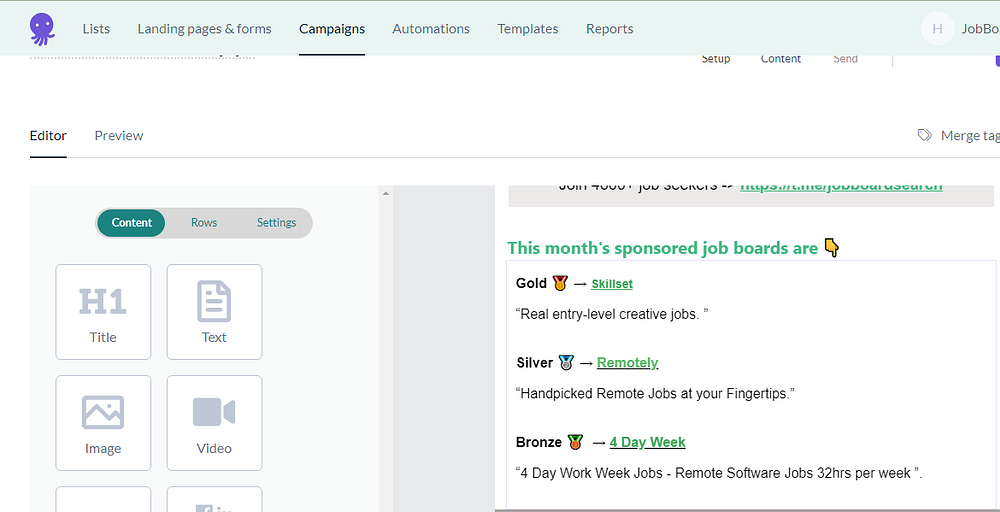Add a Title H1 content block
Screen dimensions: 1000x512
tap(103, 311)
